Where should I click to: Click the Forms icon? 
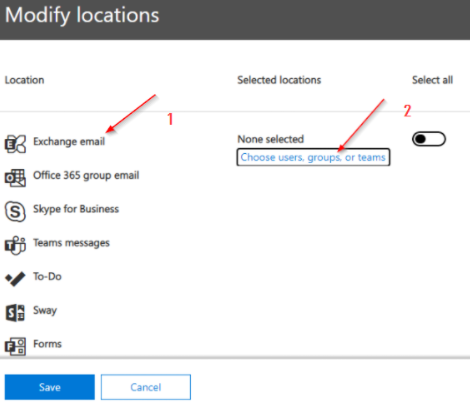click(x=15, y=346)
